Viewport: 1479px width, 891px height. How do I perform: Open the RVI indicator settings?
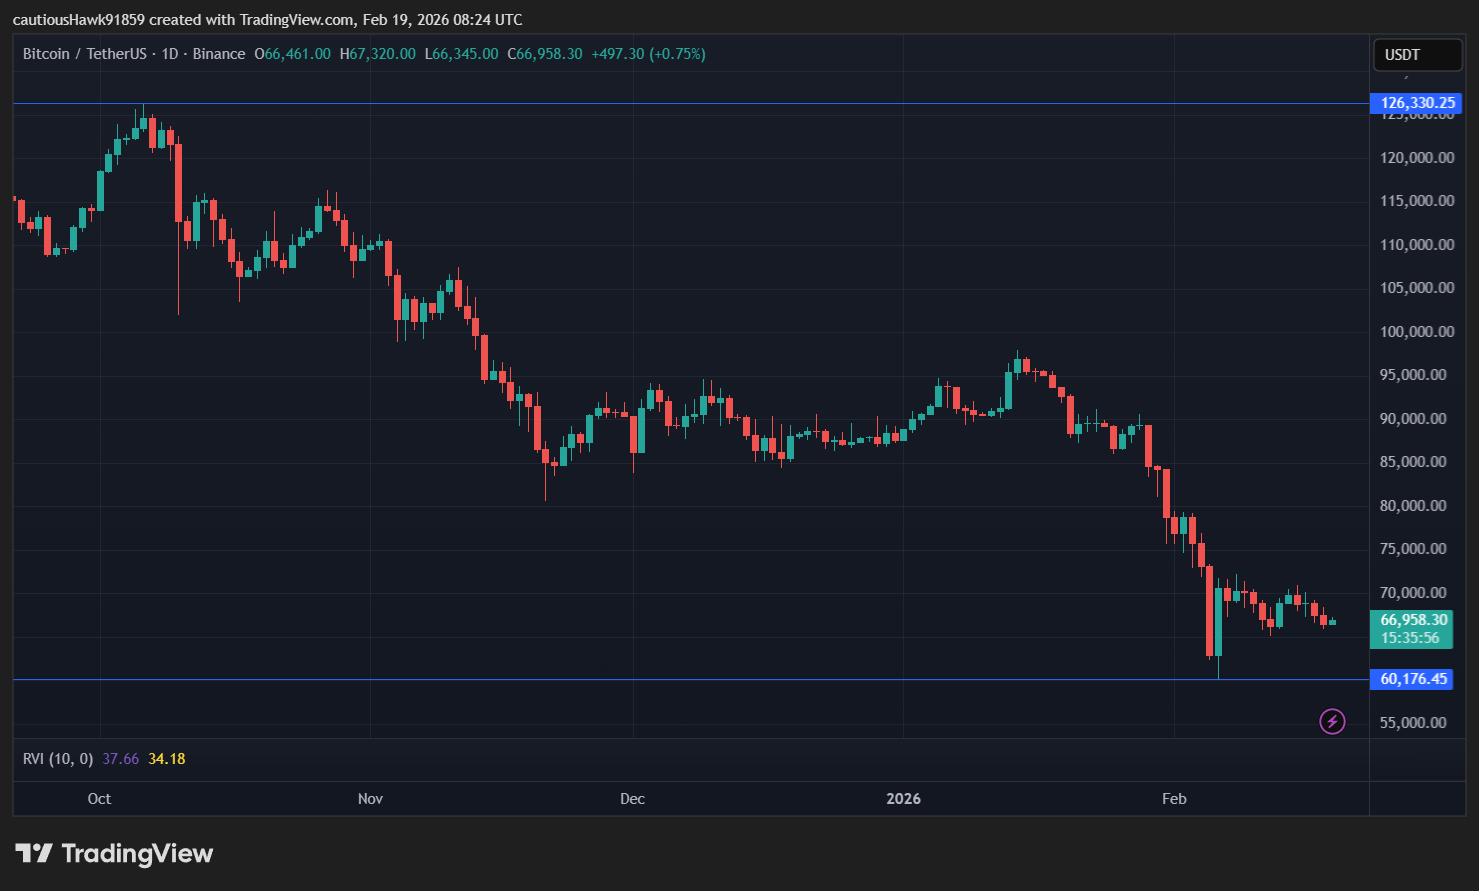[57, 758]
